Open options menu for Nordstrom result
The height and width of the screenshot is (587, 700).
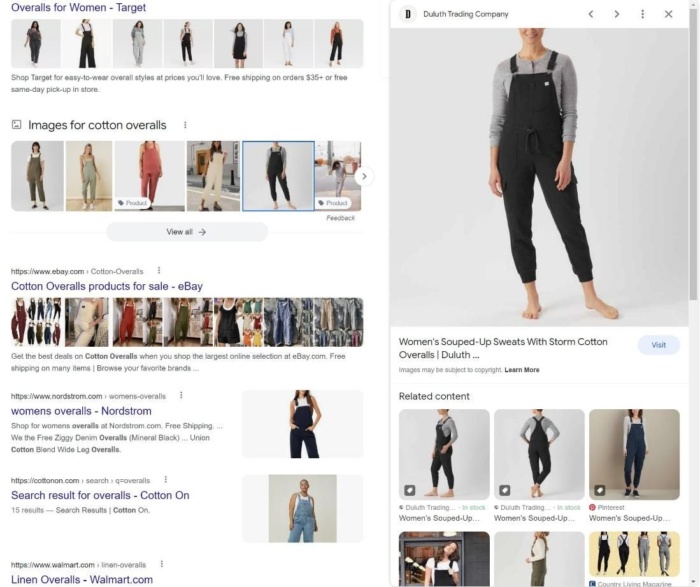[x=181, y=395]
